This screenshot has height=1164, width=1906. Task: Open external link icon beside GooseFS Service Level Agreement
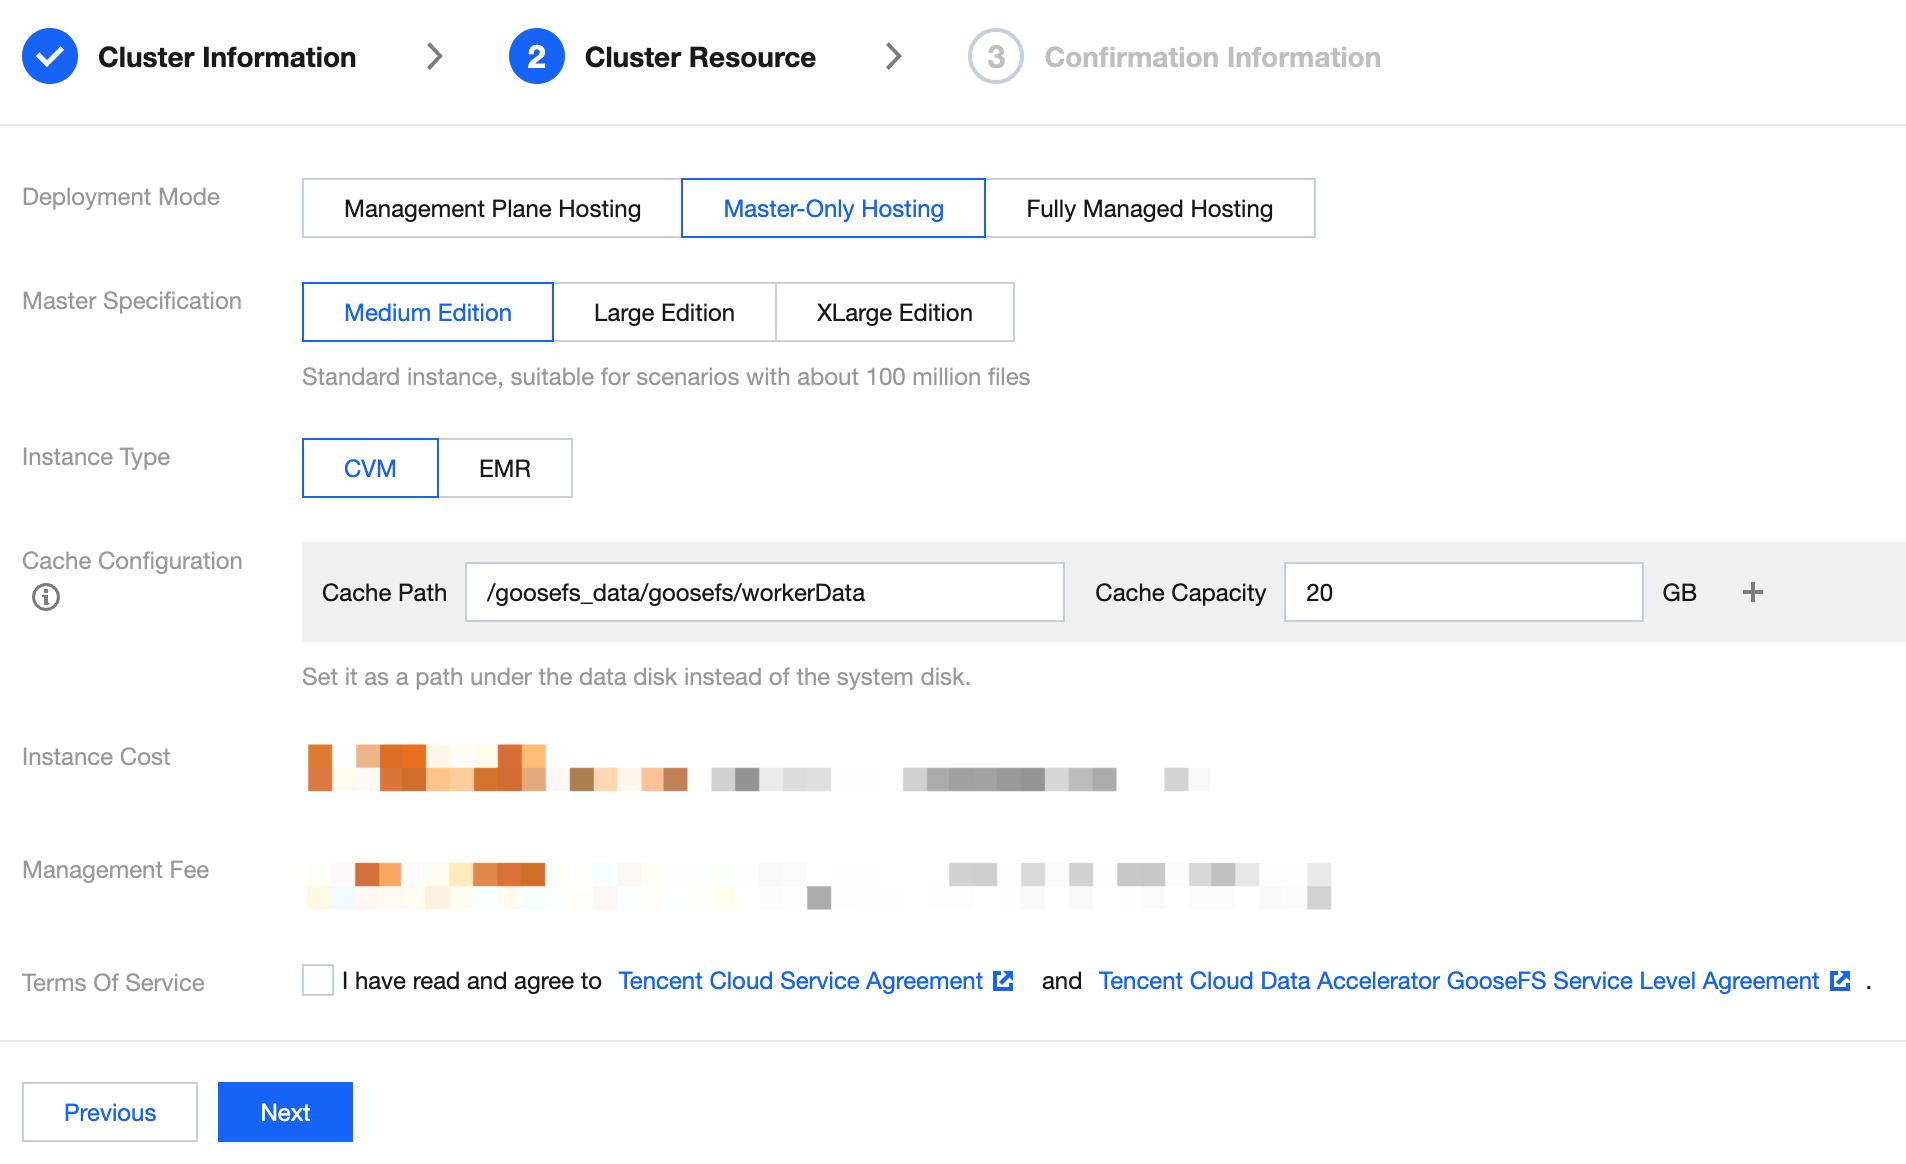tap(1840, 981)
